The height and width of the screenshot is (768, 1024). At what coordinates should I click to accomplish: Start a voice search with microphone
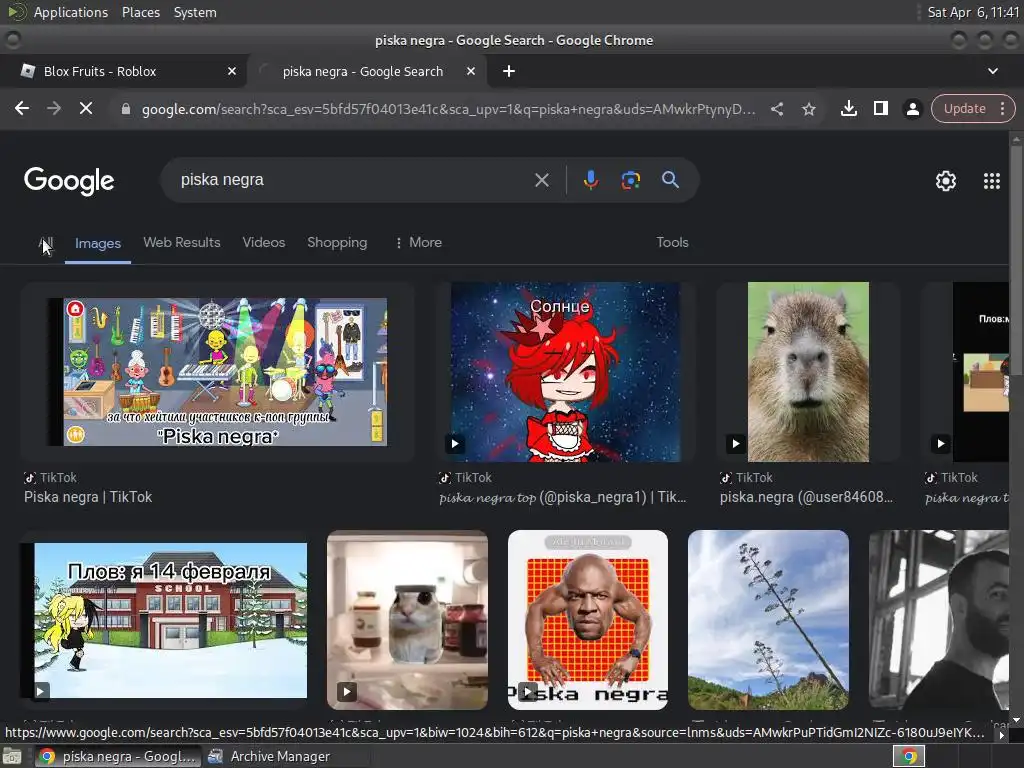pos(590,180)
